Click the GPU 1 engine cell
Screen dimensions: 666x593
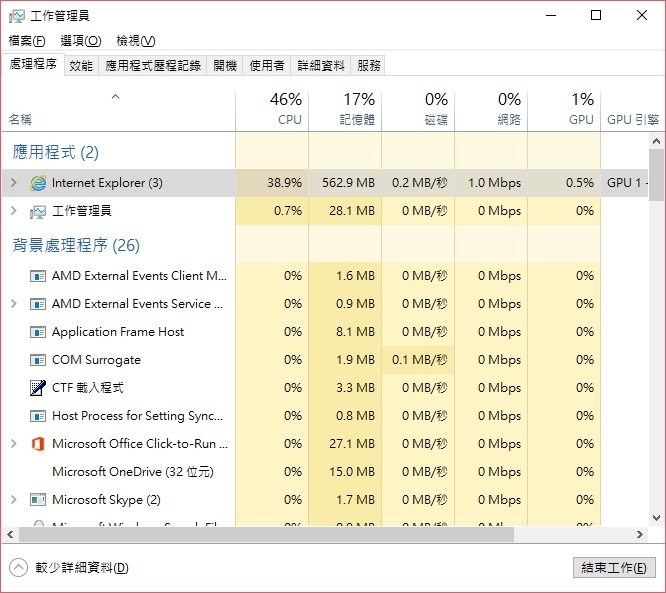coord(625,183)
